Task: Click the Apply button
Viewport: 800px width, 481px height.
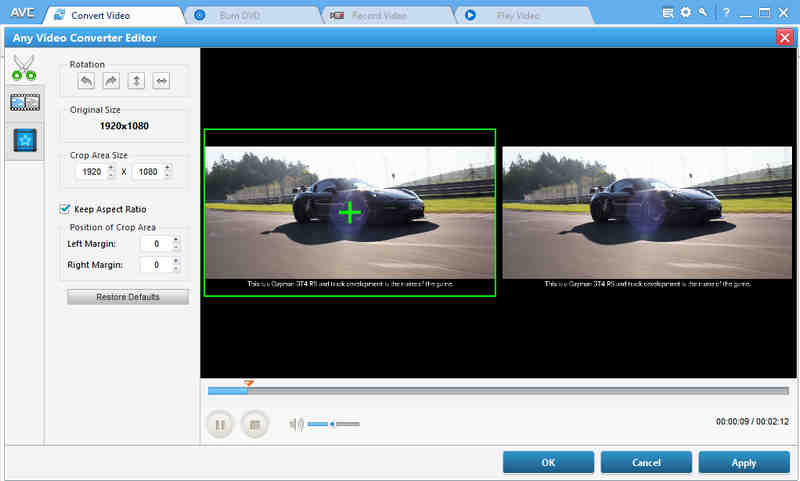Action: (x=744, y=463)
